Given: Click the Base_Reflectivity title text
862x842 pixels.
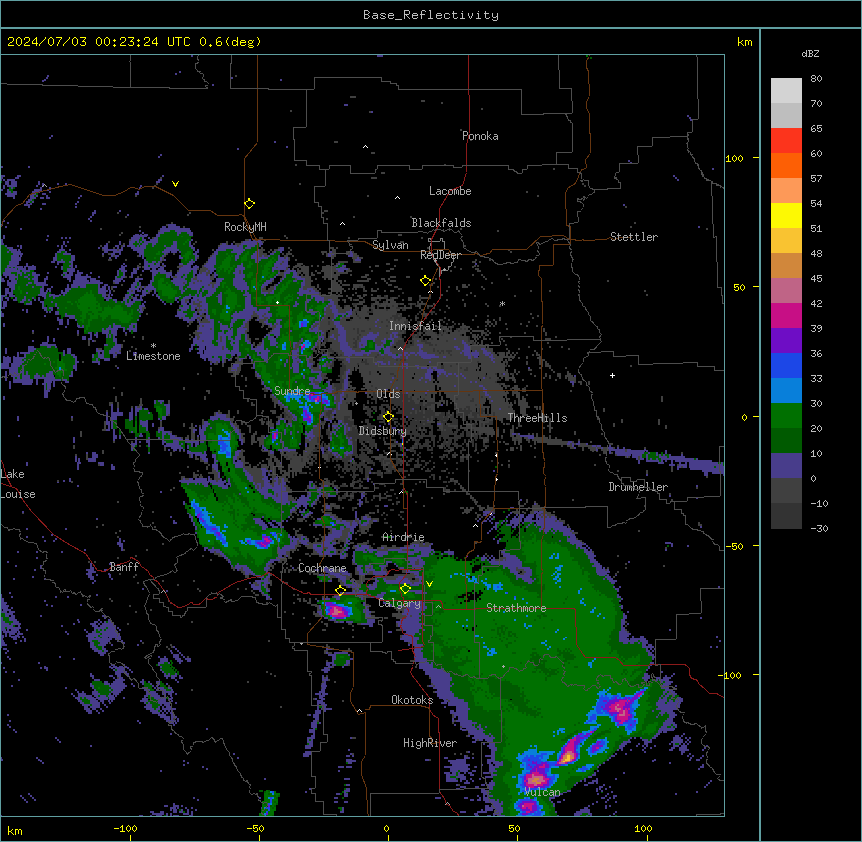Looking at the screenshot, I should [x=431, y=15].
